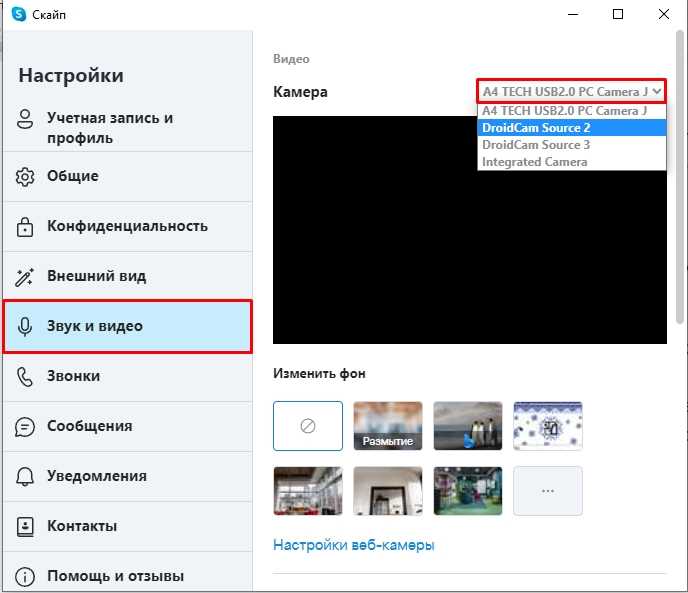This screenshot has height=593, width=688.
Task: Click the microphone icon for Звук и видео
Action: 25,327
